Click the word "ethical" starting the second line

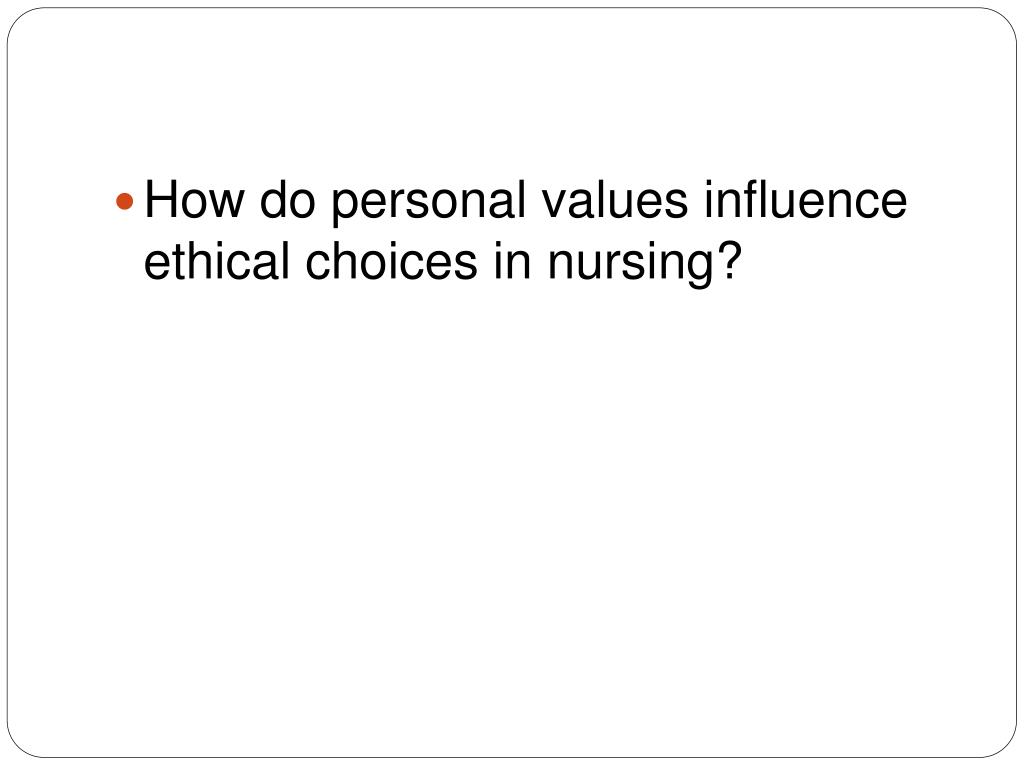click(x=217, y=261)
